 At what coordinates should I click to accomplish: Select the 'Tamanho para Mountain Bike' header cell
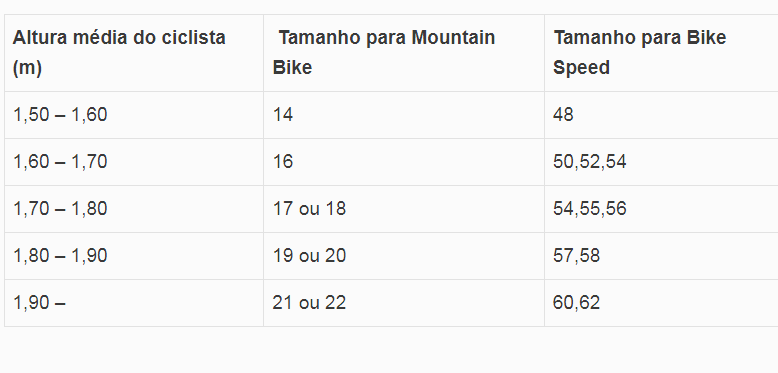tap(404, 53)
